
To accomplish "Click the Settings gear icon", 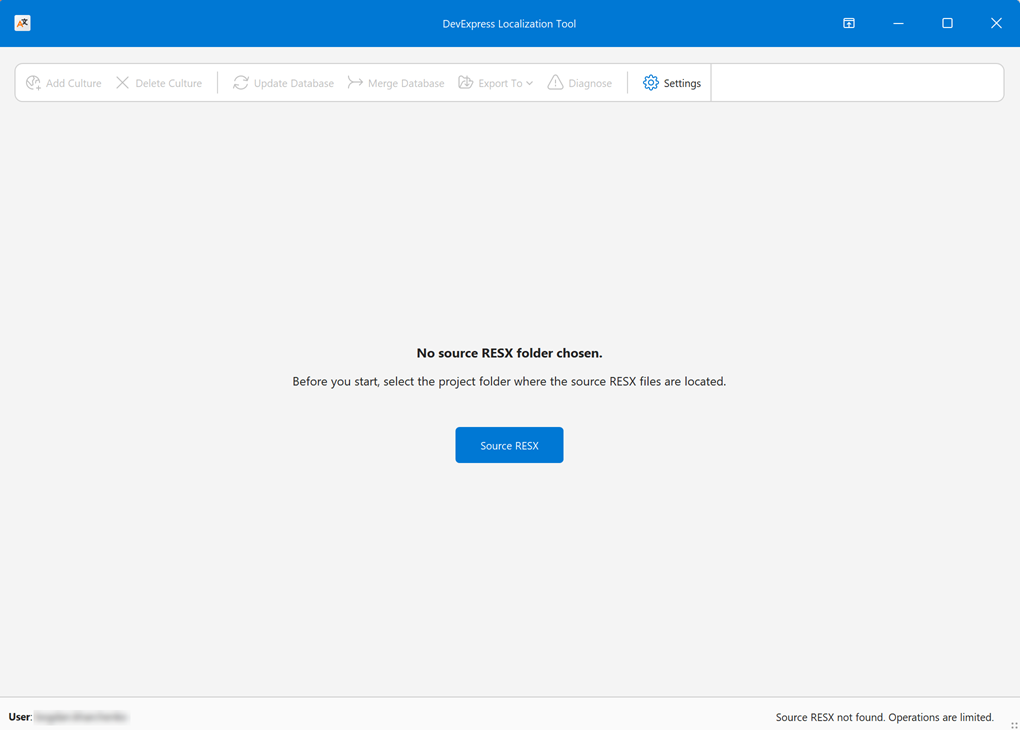I will tap(650, 83).
